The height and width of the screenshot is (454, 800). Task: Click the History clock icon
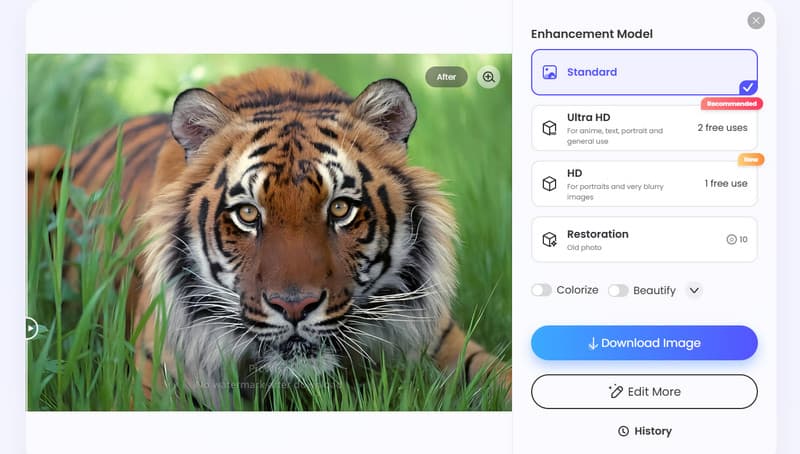623,431
